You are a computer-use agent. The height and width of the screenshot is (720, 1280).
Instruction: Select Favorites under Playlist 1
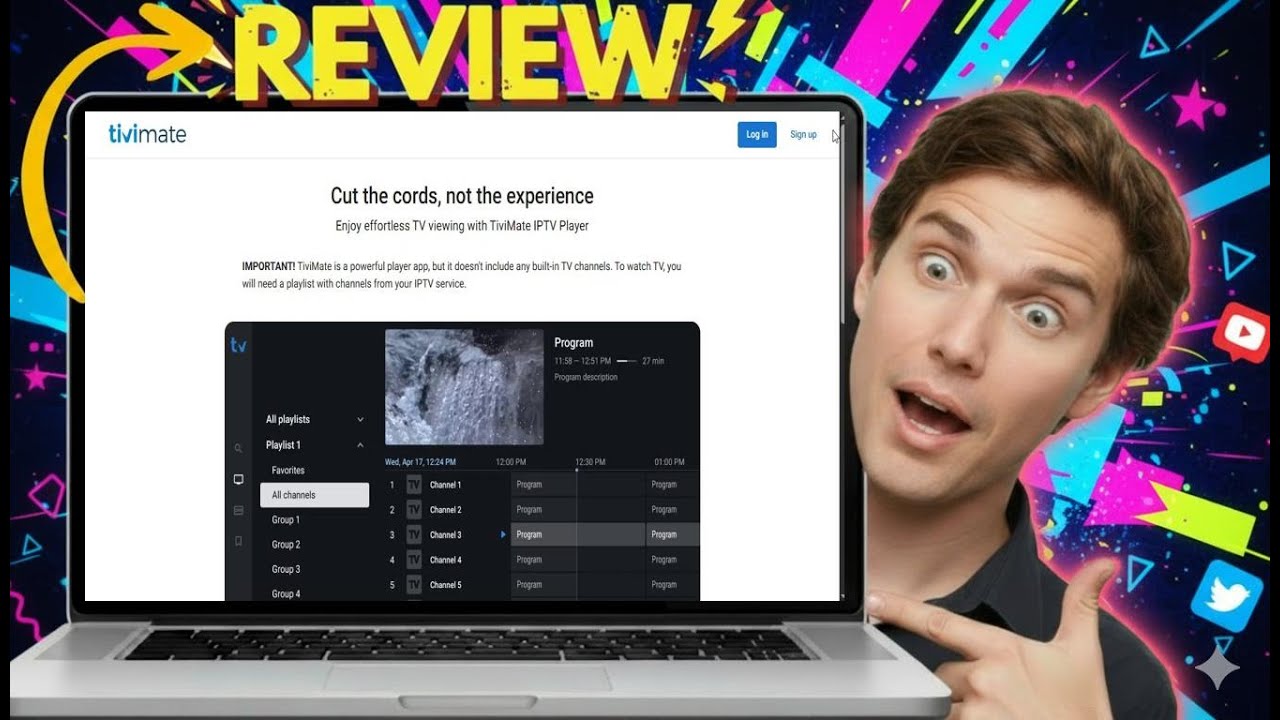click(x=288, y=470)
